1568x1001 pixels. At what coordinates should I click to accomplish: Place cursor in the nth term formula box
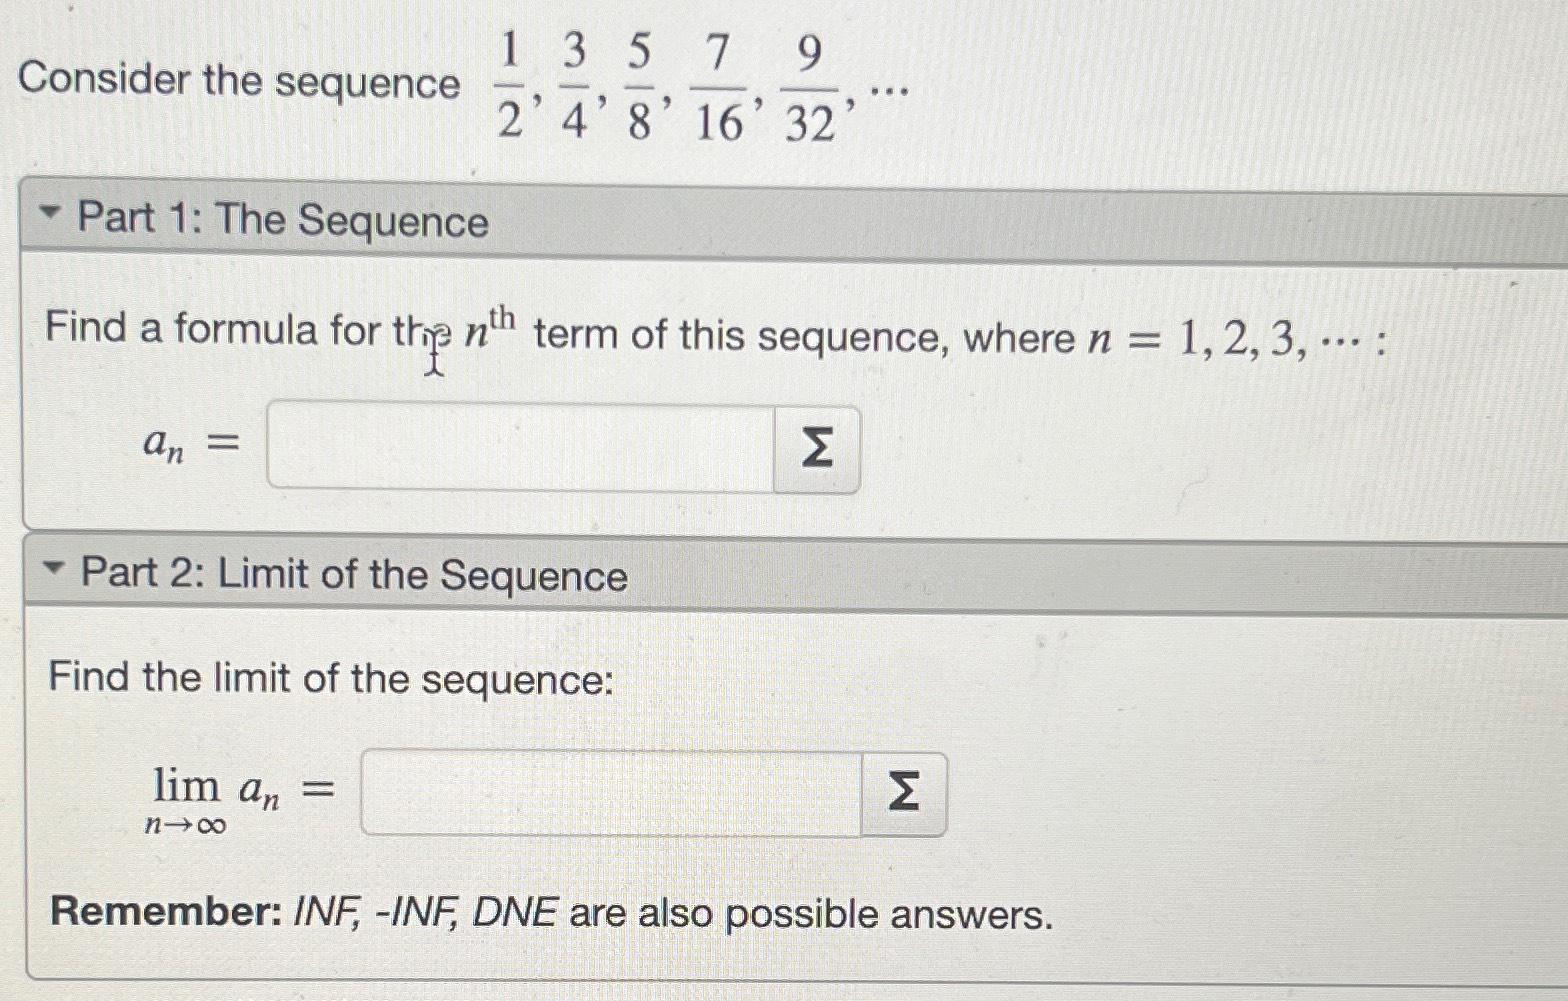[x=520, y=449]
